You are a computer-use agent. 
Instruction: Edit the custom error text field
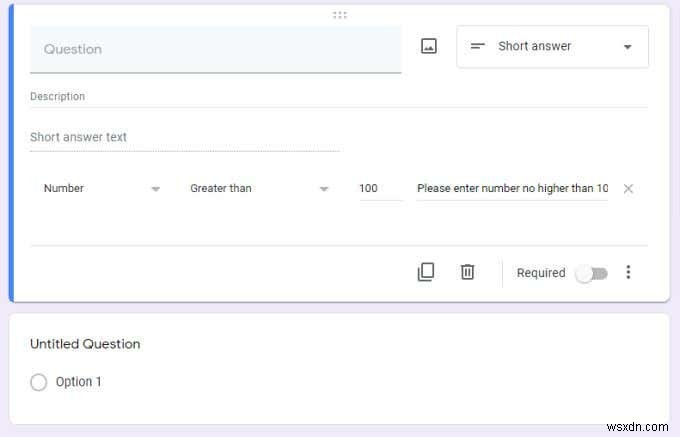coord(512,189)
